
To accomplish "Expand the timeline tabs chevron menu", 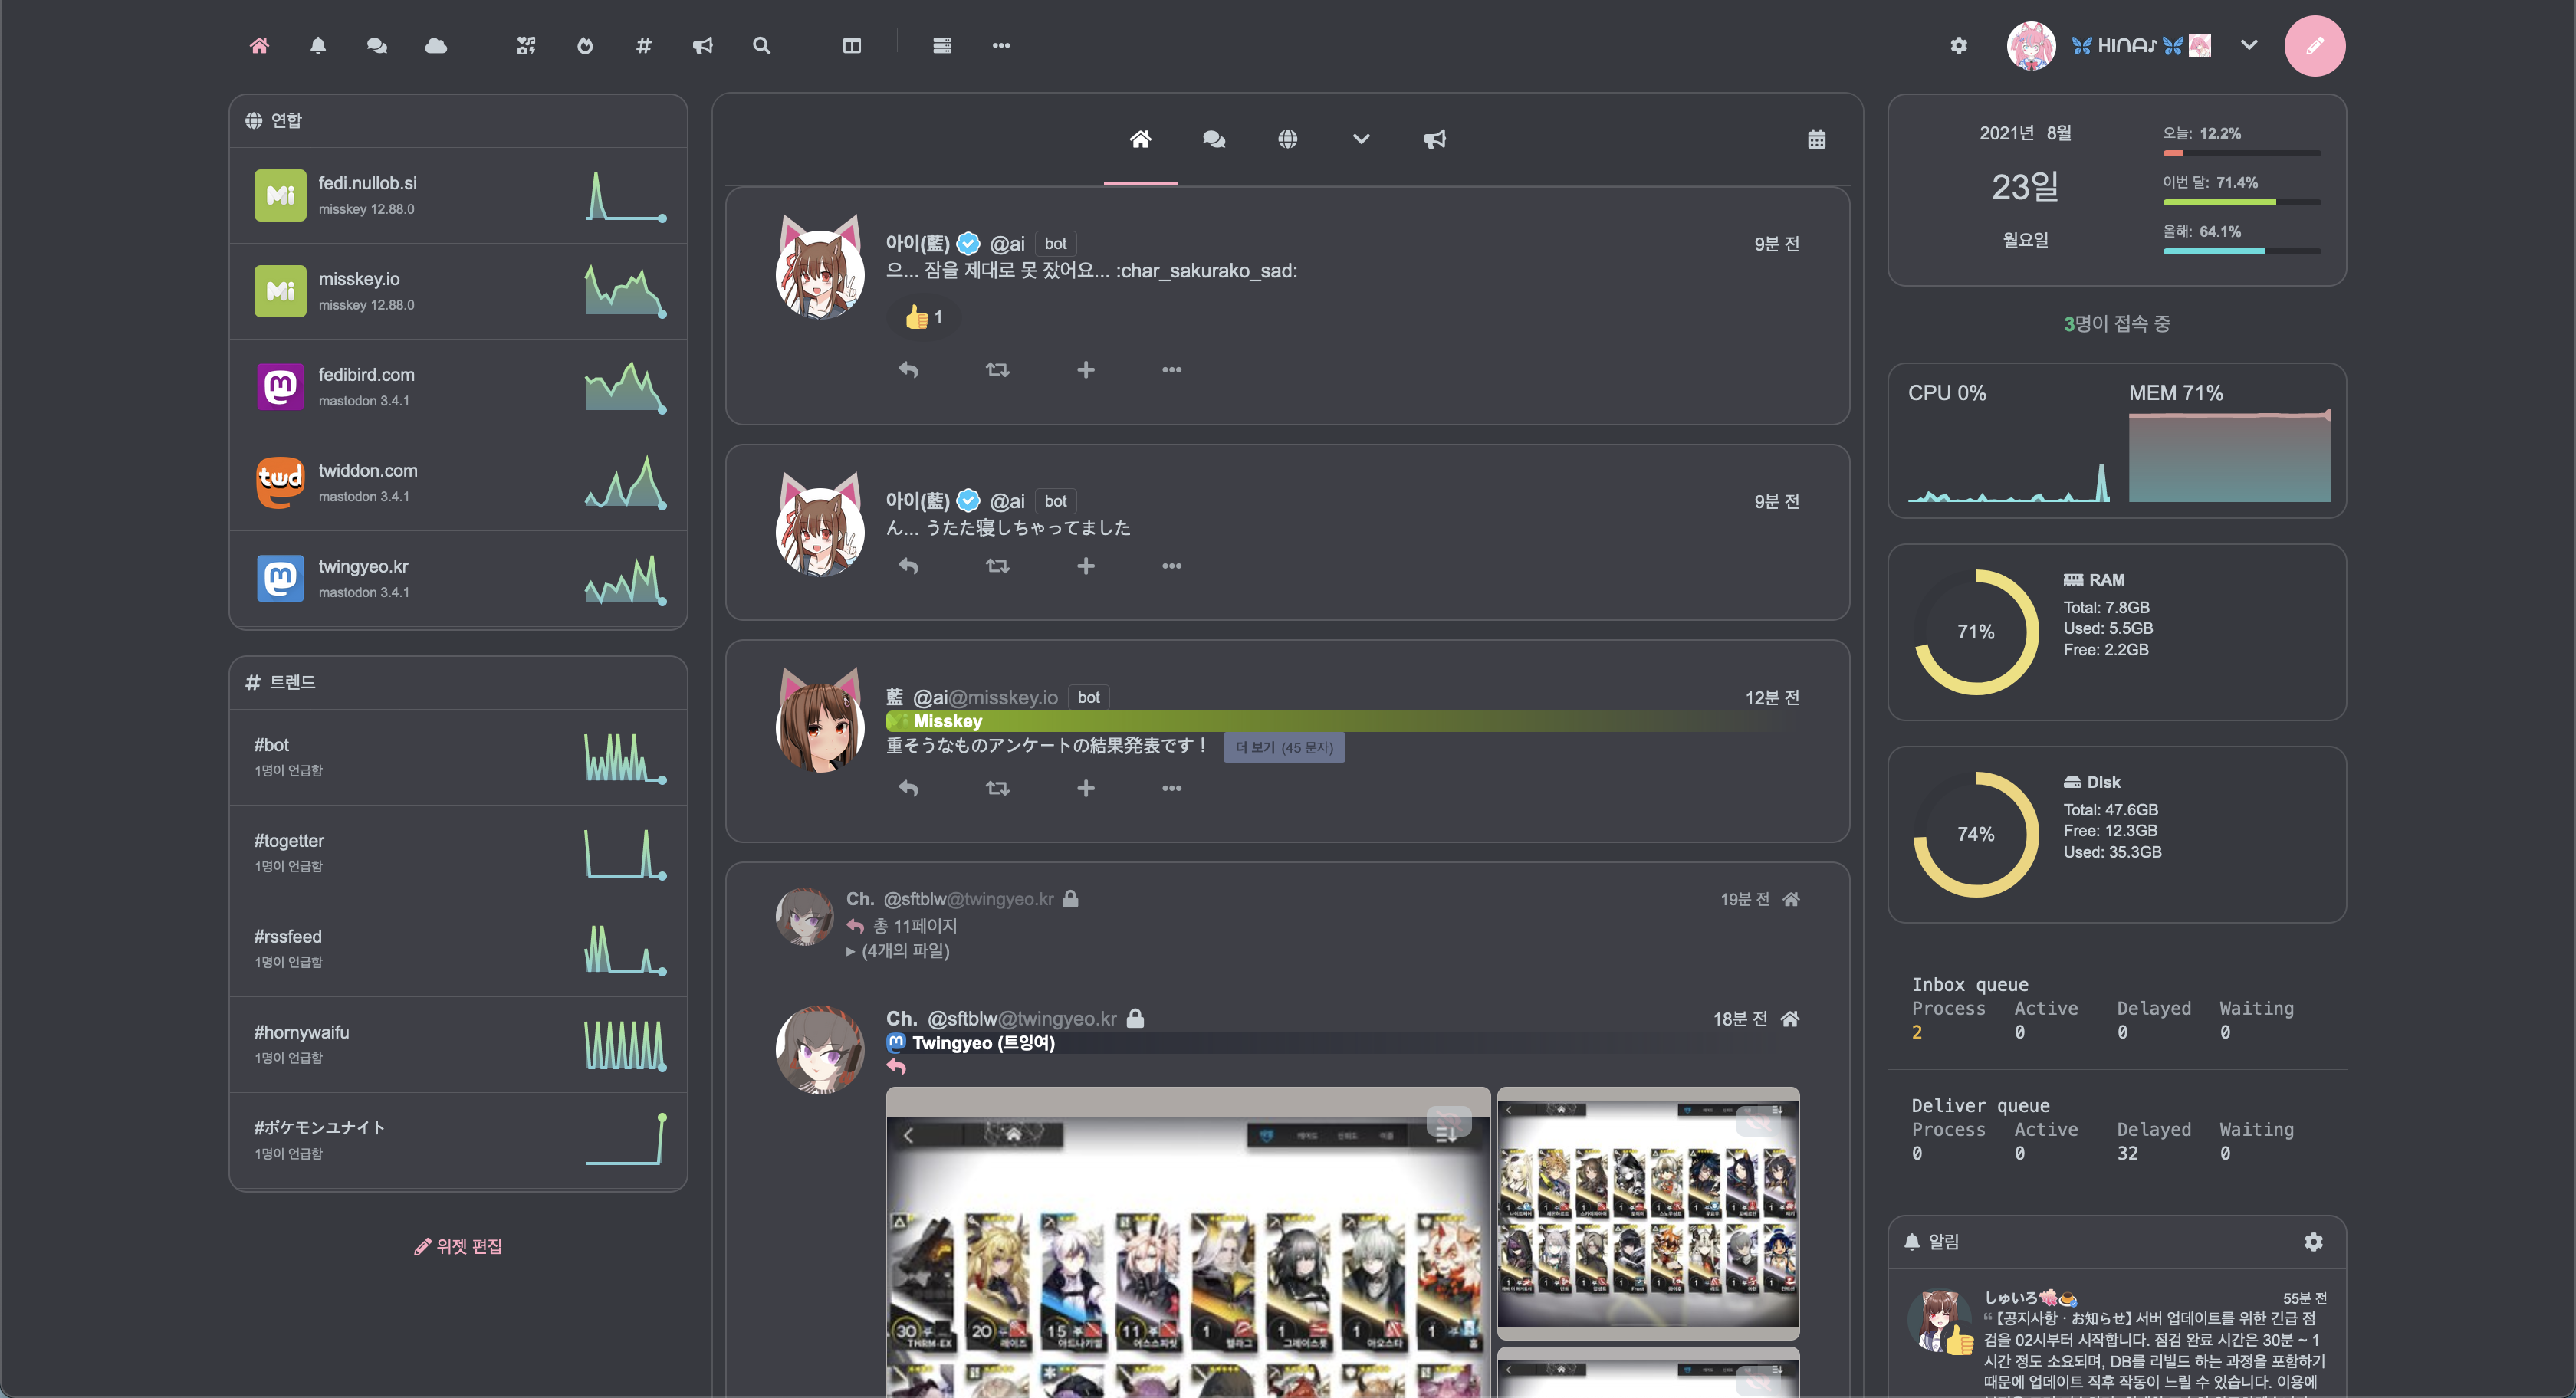I will pyautogui.click(x=1361, y=140).
